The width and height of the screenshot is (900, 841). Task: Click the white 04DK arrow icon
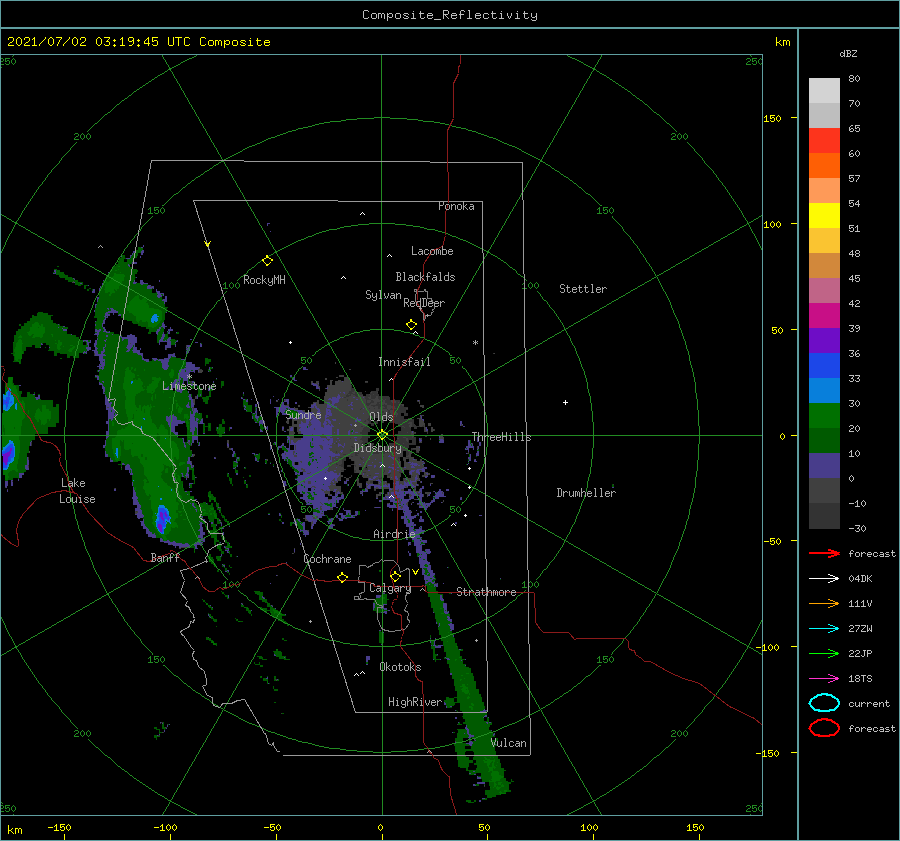(x=824, y=578)
